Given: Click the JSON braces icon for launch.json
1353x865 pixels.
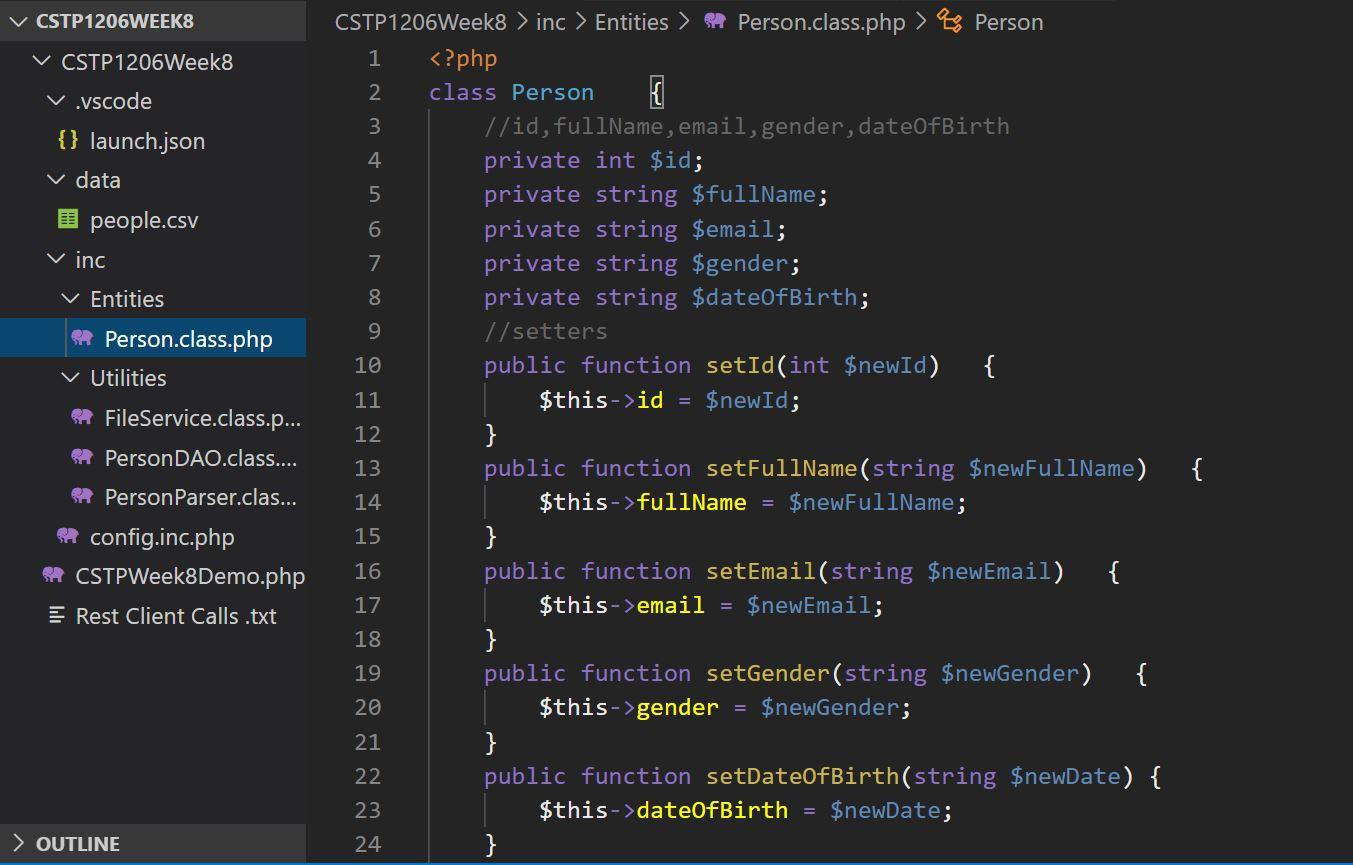Looking at the screenshot, I should click(66, 140).
